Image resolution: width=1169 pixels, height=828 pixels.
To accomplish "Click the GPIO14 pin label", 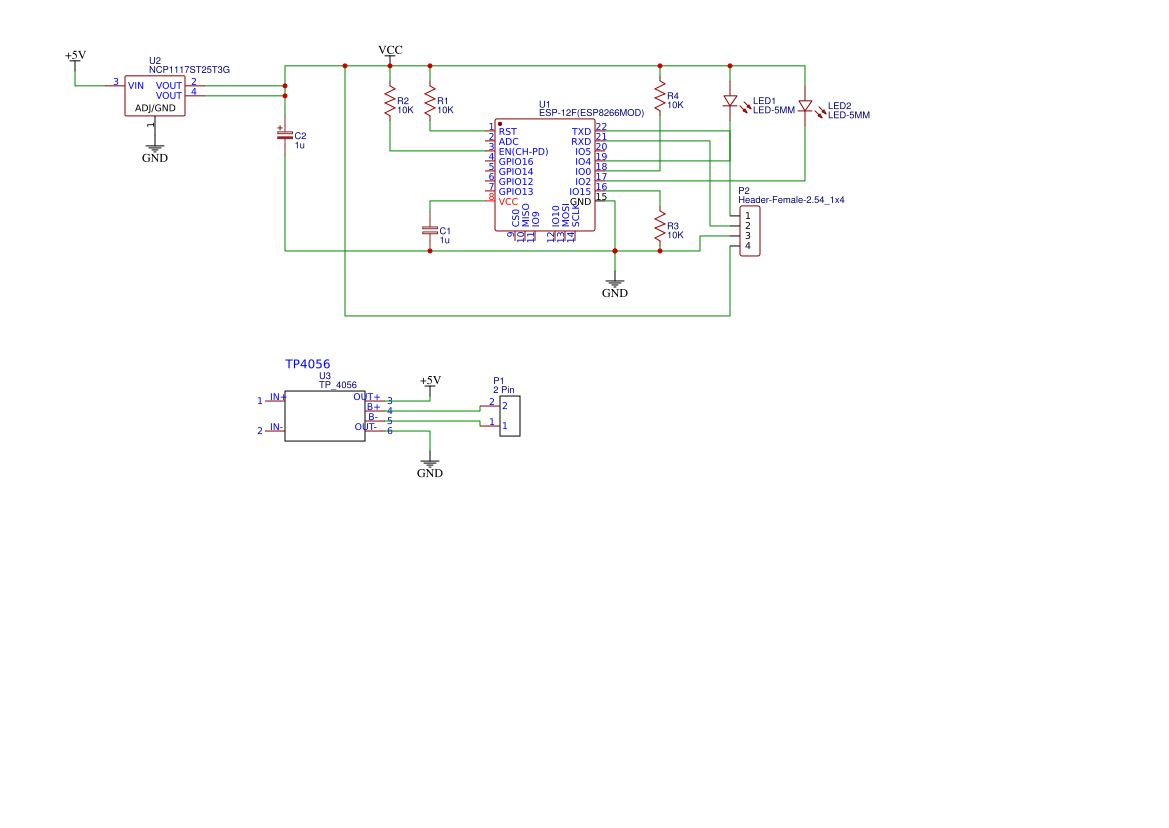I will pyautogui.click(x=516, y=172).
